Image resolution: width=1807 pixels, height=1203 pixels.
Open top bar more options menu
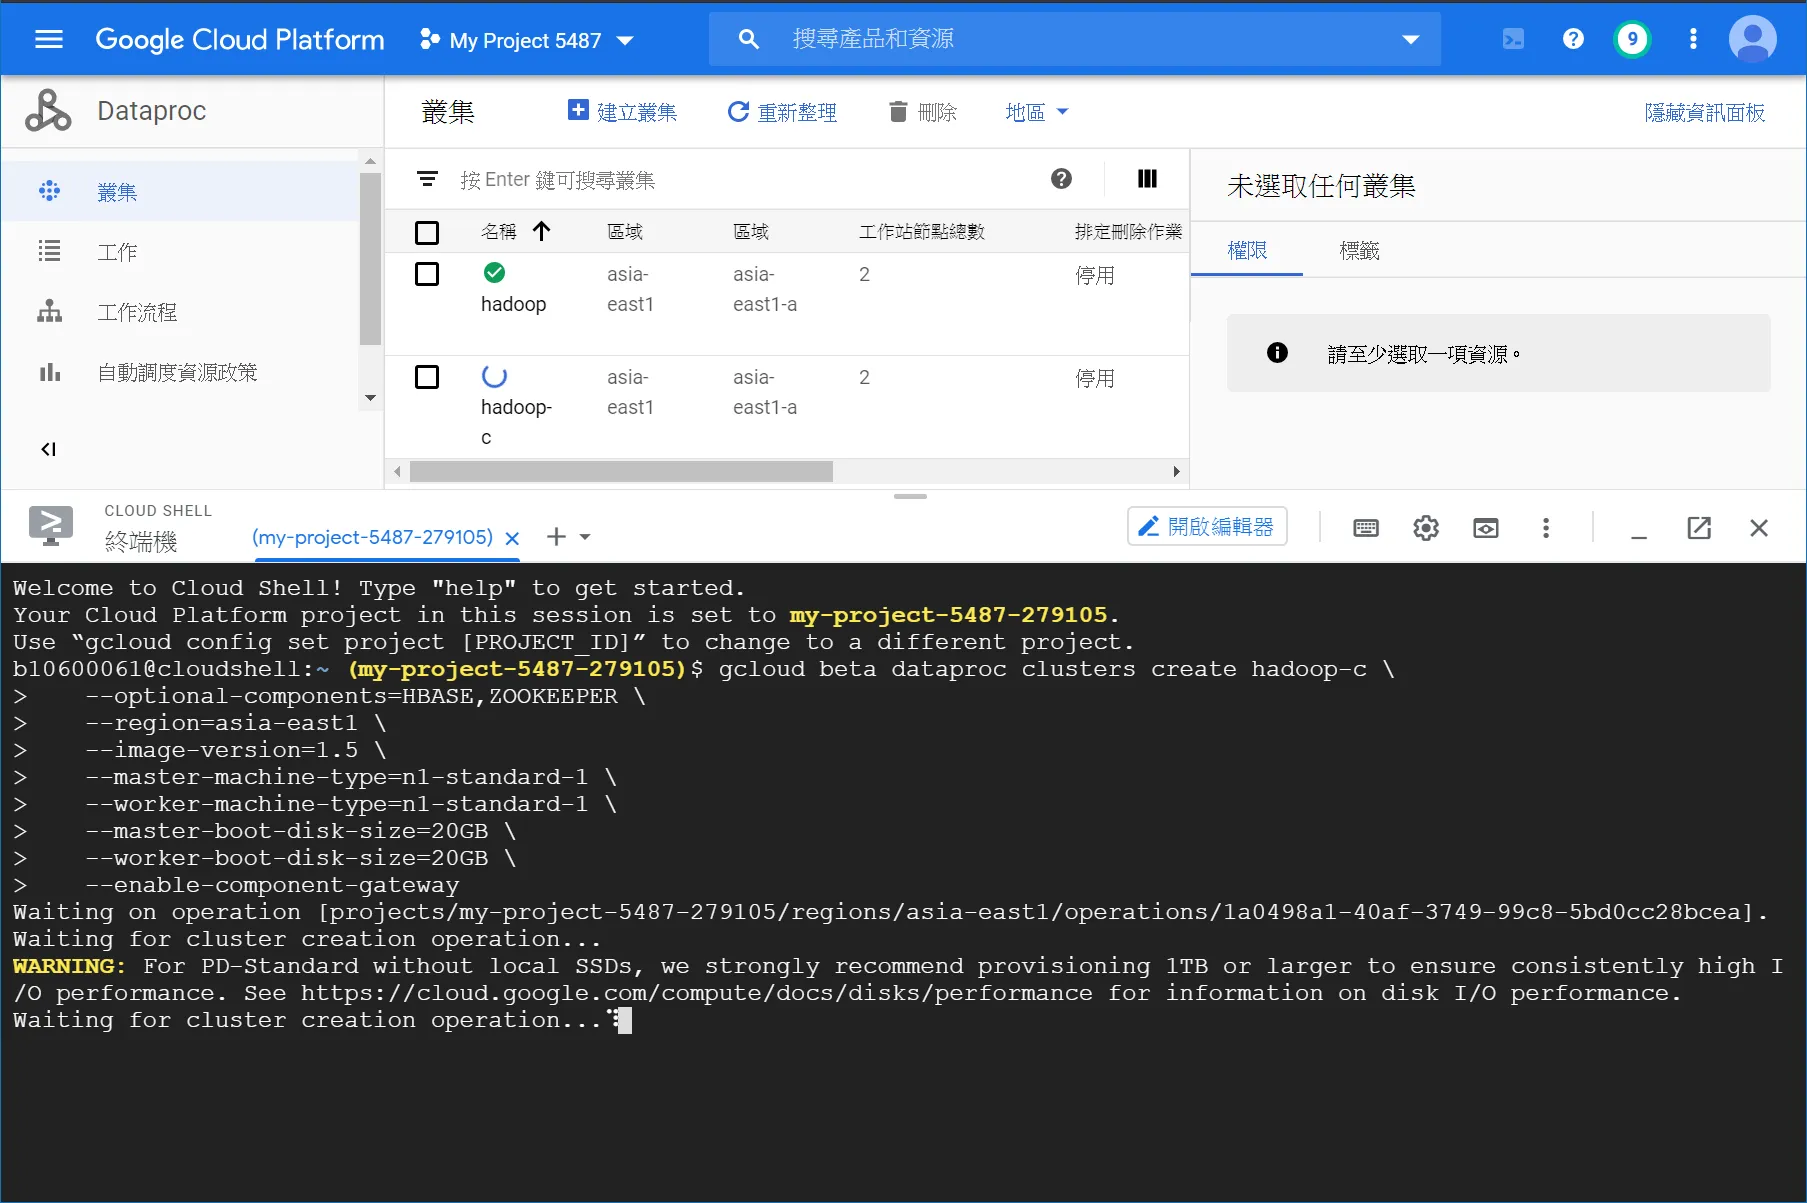pyautogui.click(x=1693, y=39)
